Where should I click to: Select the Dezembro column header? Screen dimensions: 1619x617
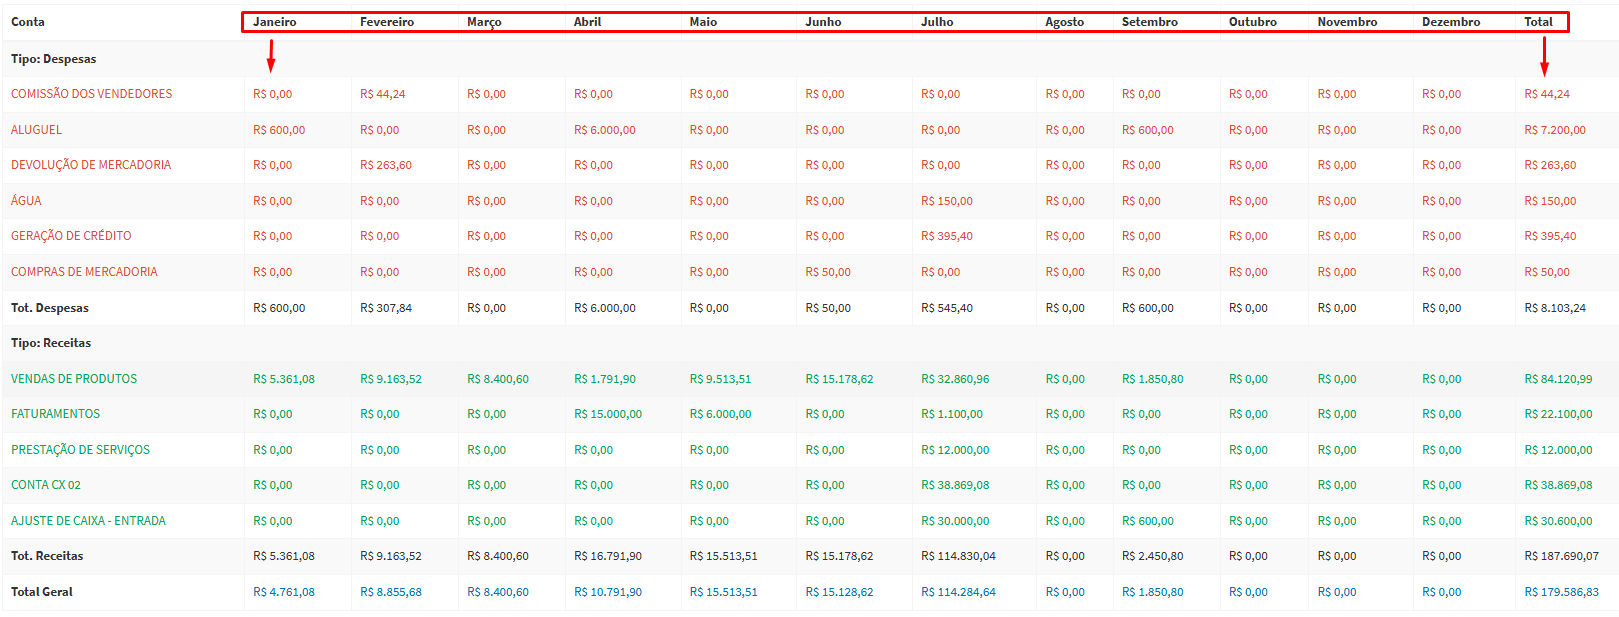pyautogui.click(x=1451, y=22)
